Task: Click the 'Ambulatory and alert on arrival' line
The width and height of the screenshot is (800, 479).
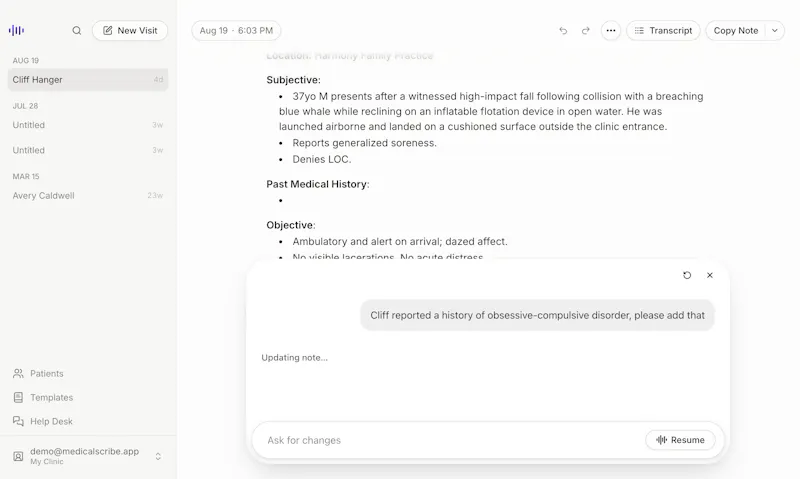Action: (x=400, y=241)
